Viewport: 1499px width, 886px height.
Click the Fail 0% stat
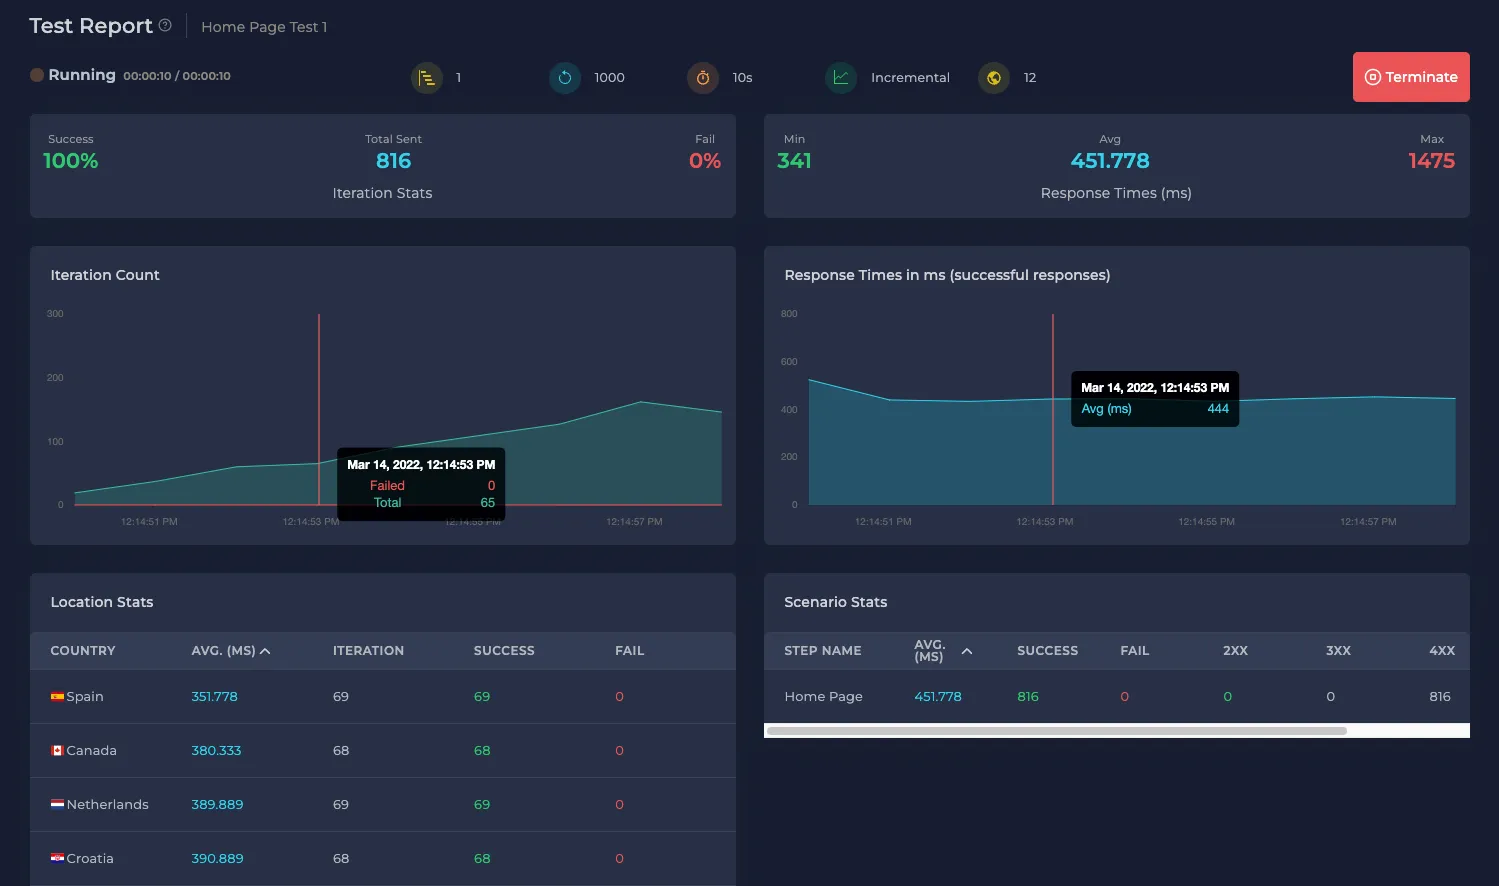[705, 161]
